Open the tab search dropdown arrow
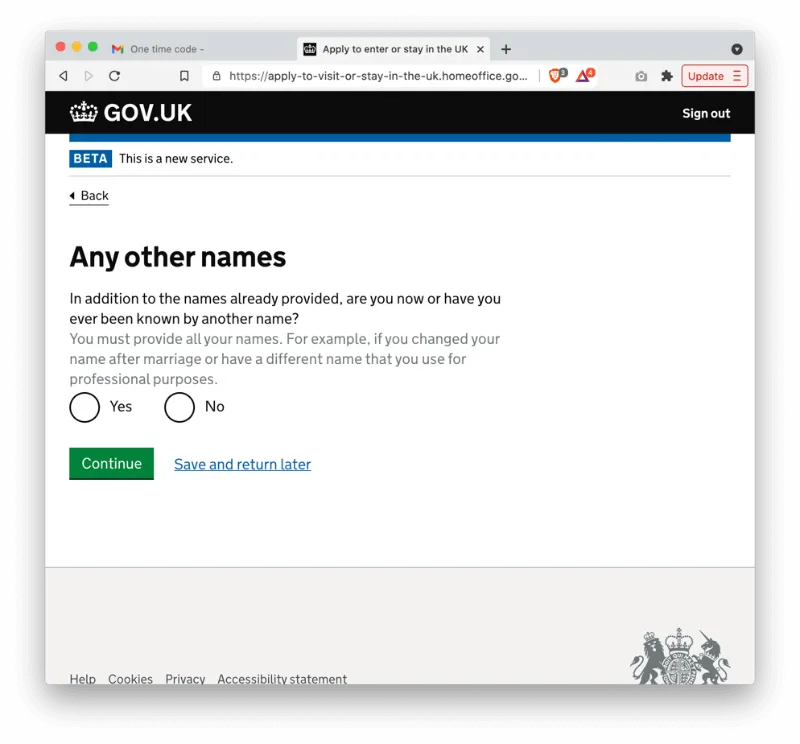This screenshot has width=800, height=744. [736, 49]
